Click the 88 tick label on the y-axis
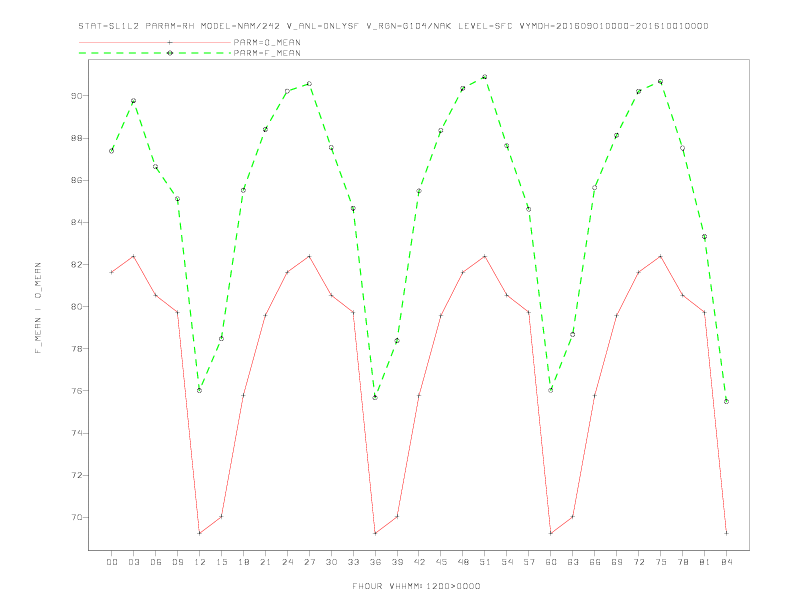This screenshot has width=792, height=612. click(76, 138)
